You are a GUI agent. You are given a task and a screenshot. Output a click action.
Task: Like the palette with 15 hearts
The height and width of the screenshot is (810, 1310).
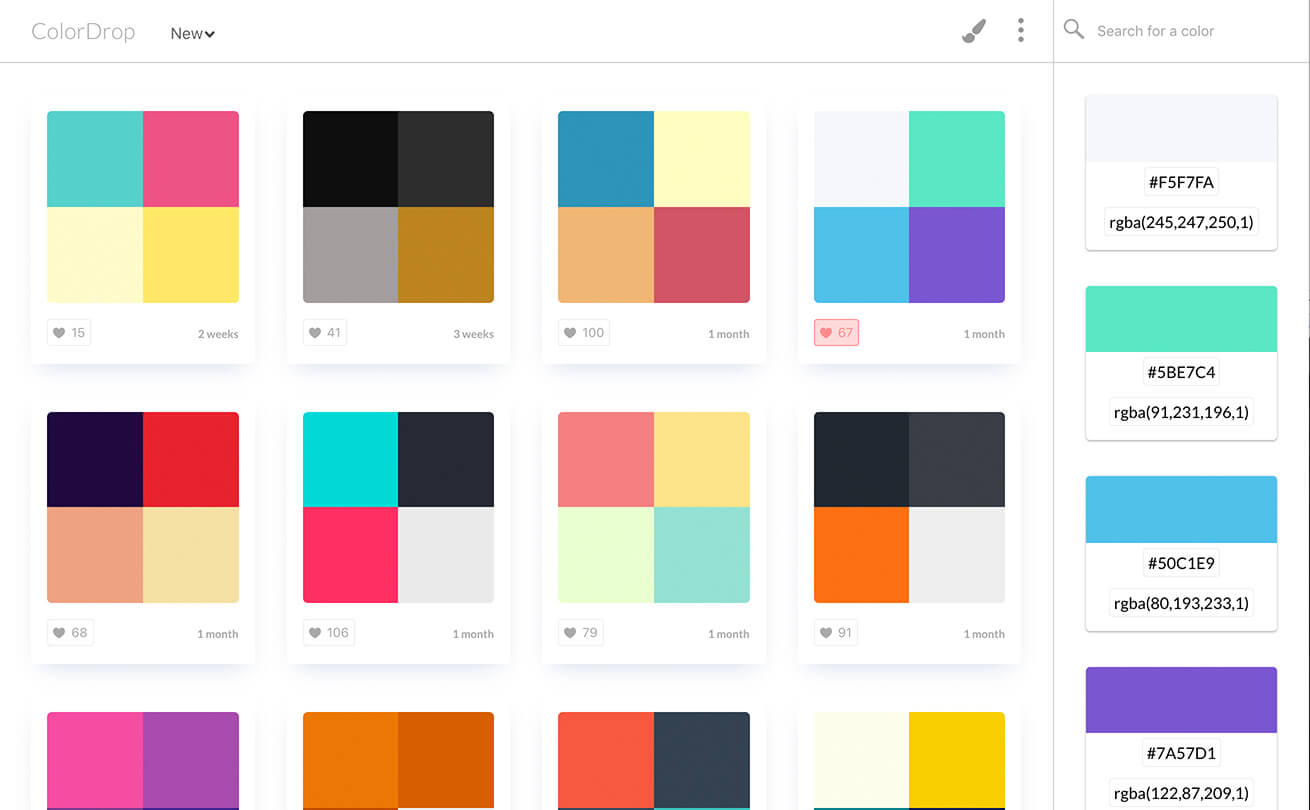[x=69, y=332]
